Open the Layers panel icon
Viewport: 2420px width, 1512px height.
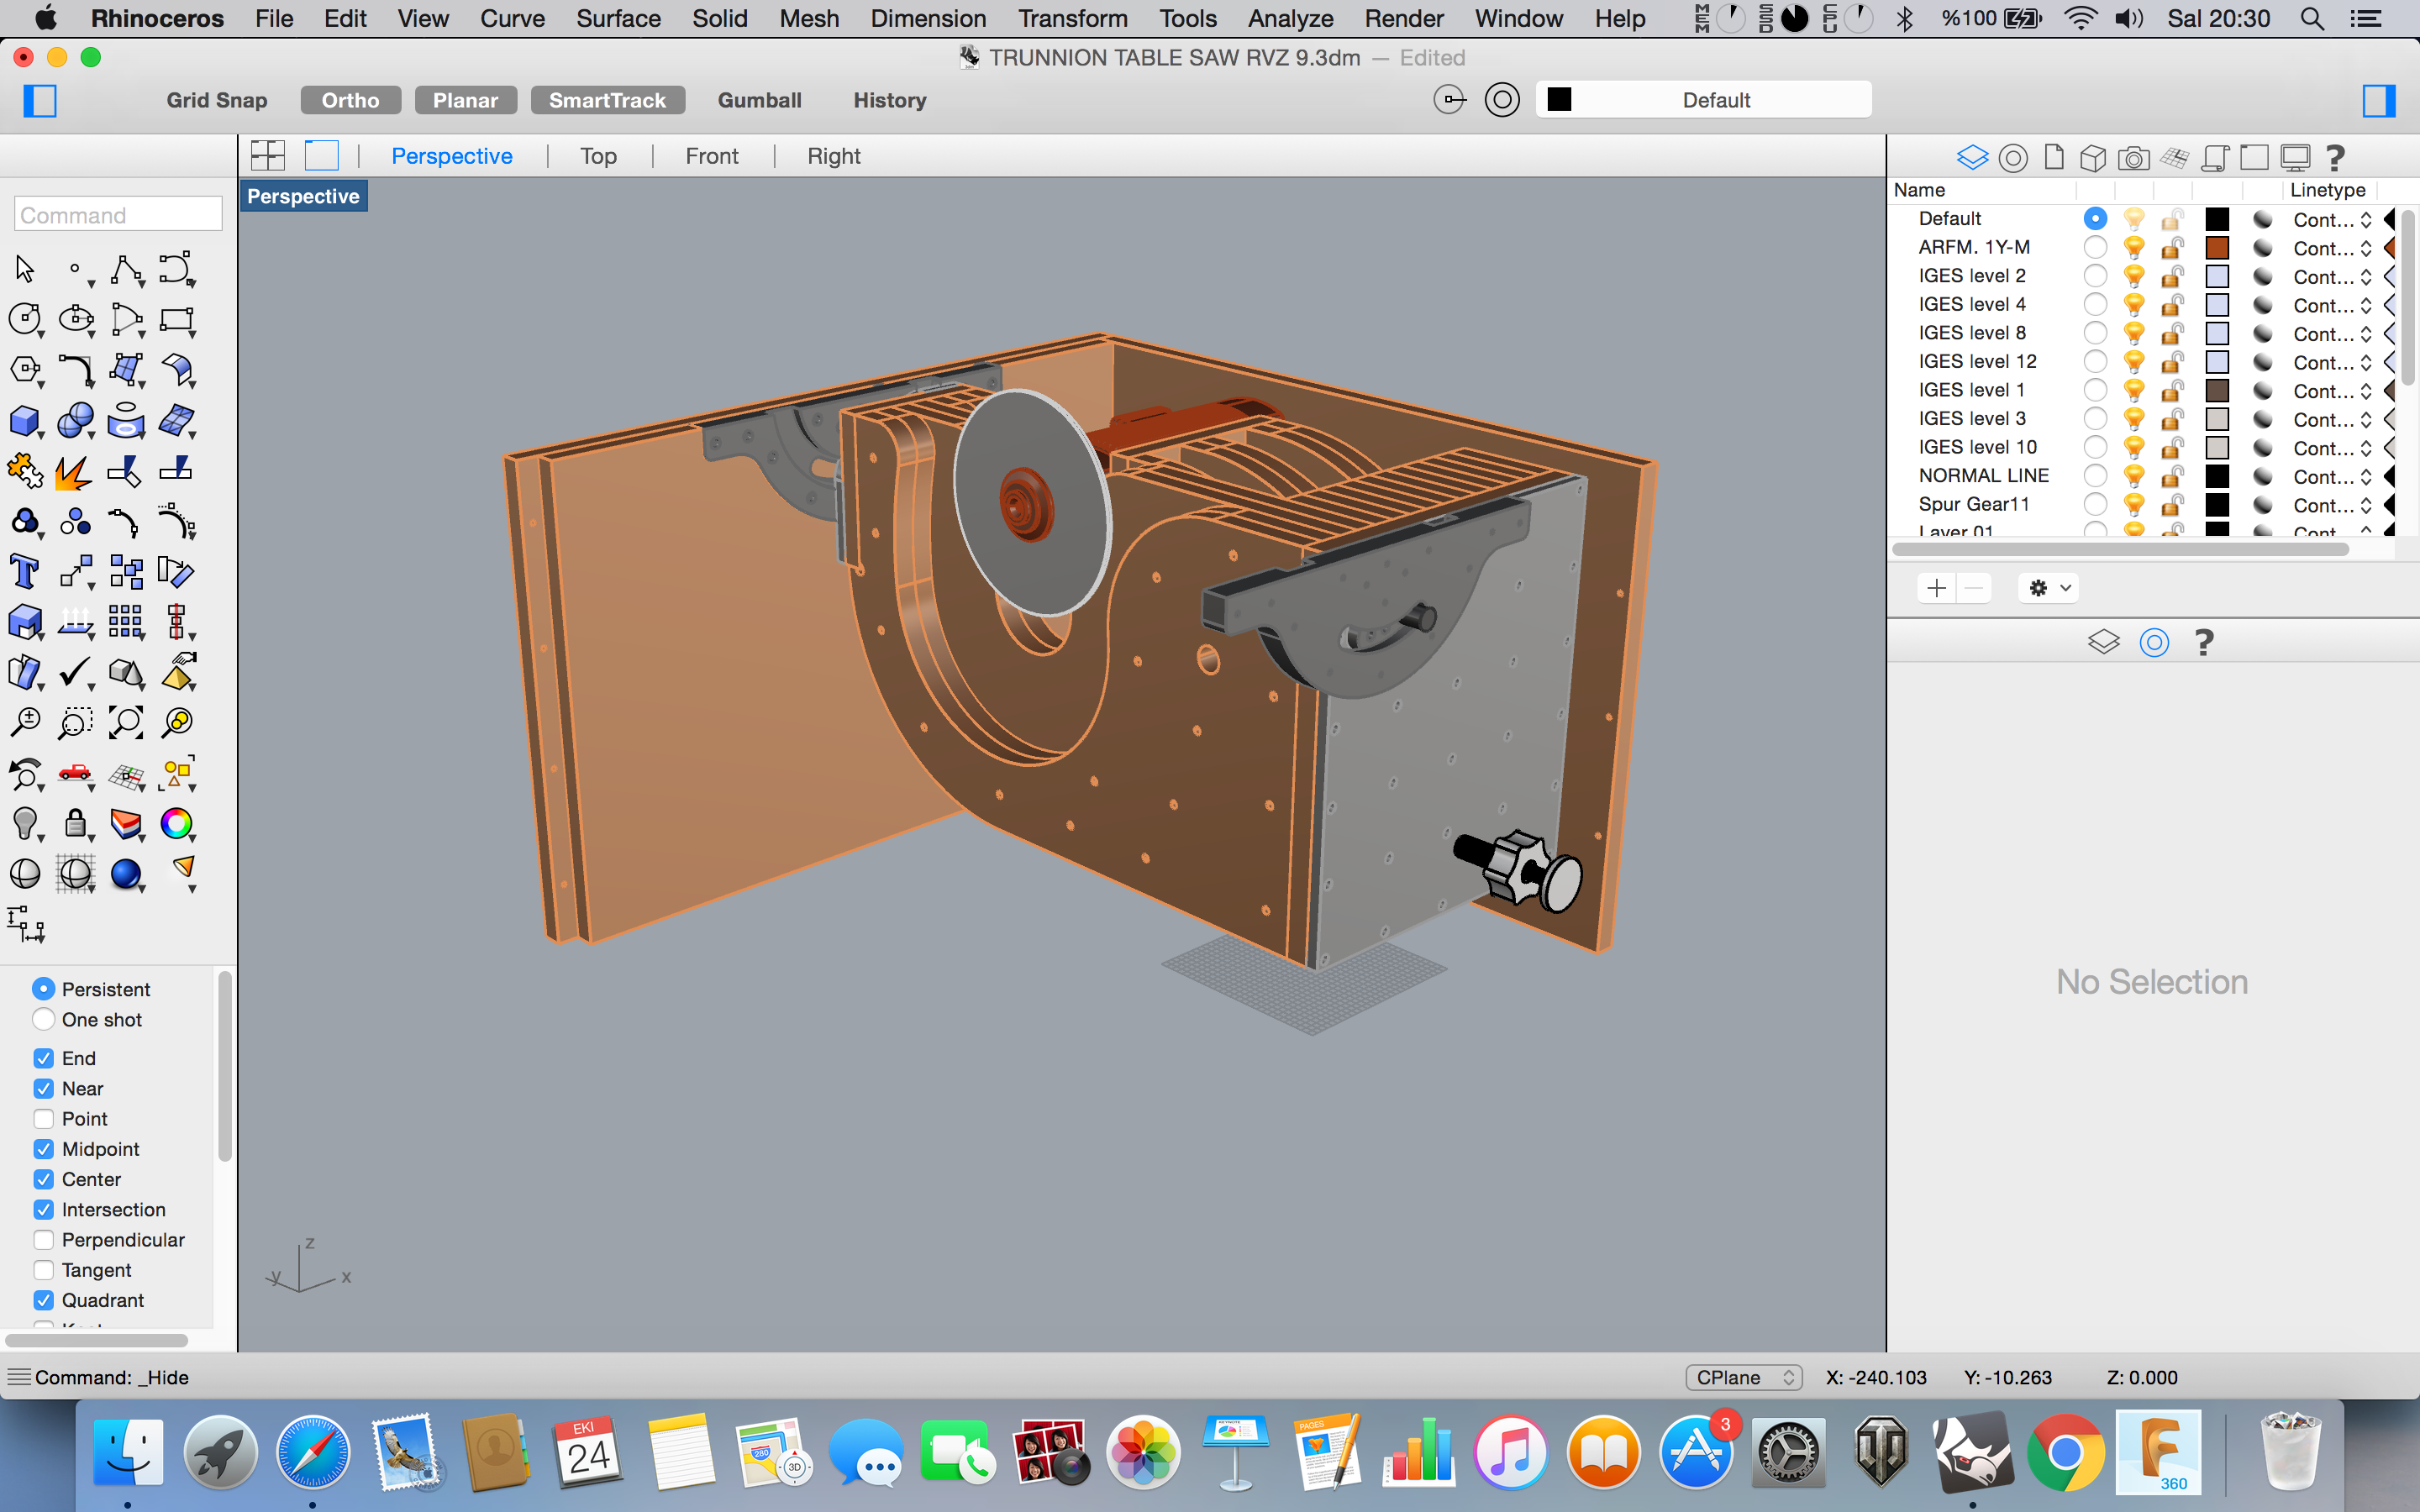(1972, 157)
